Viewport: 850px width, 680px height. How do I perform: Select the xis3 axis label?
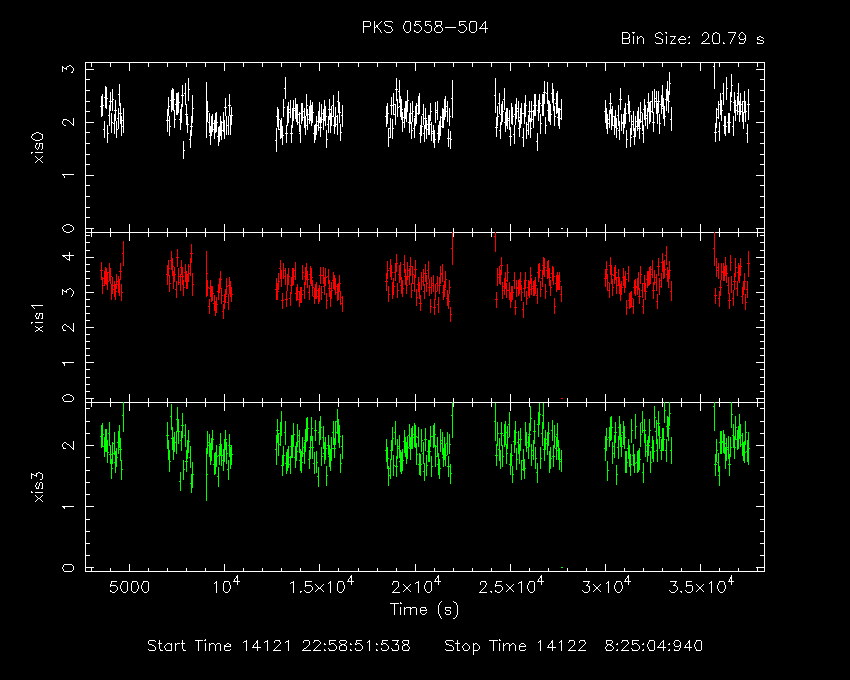[39, 487]
